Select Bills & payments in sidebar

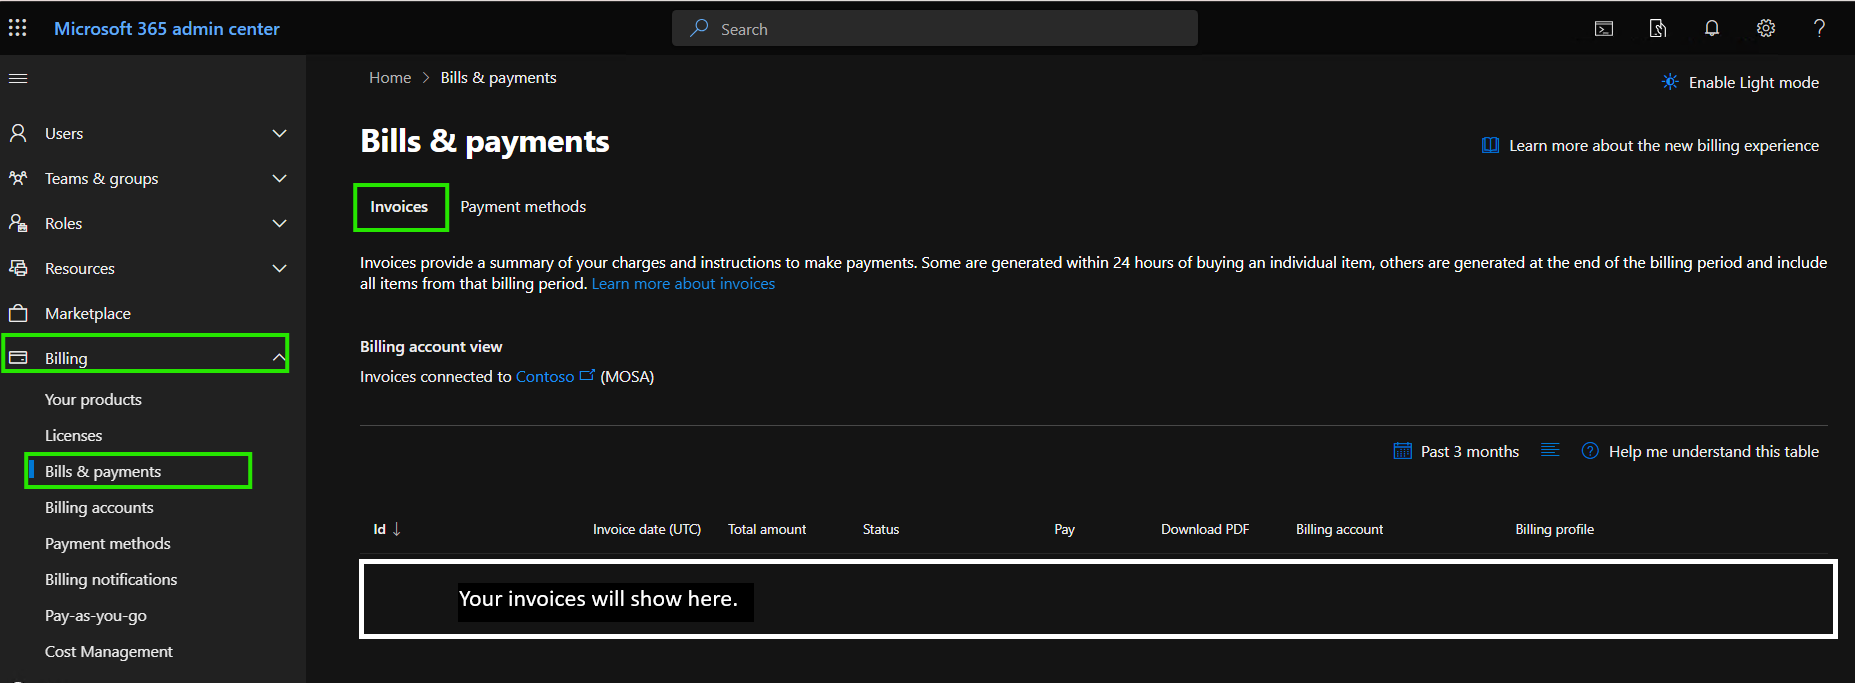click(x=103, y=471)
